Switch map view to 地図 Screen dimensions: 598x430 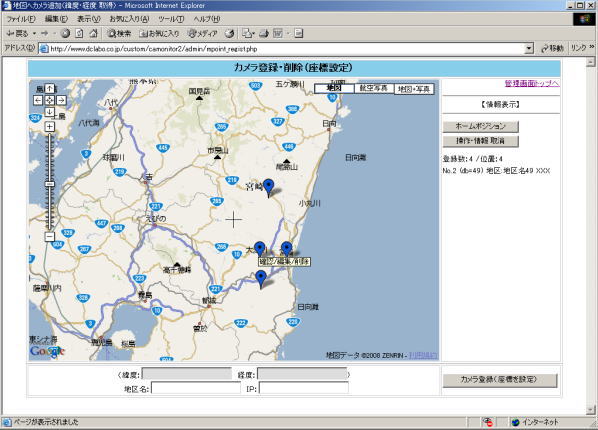click(x=334, y=88)
